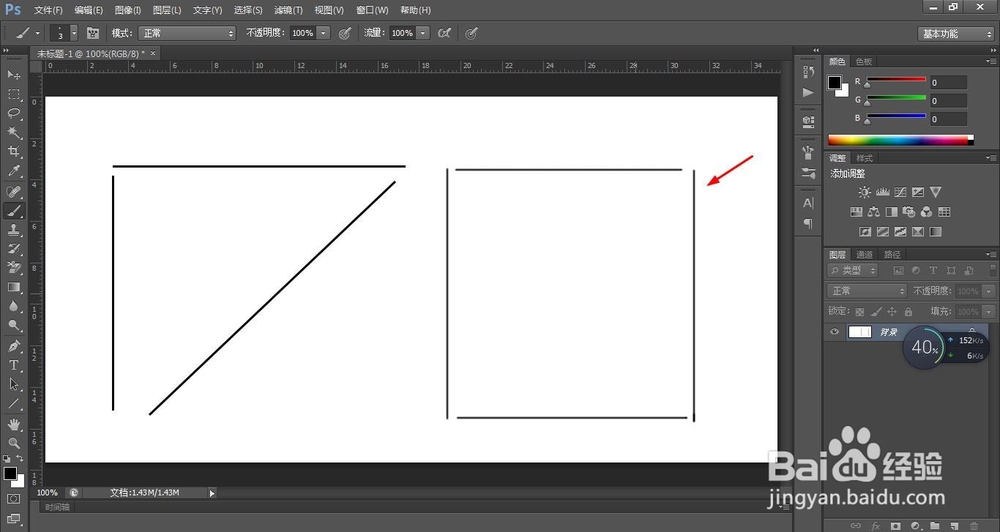Open brush size preset picker dropdown
This screenshot has width=1000, height=532.
[x=74, y=33]
